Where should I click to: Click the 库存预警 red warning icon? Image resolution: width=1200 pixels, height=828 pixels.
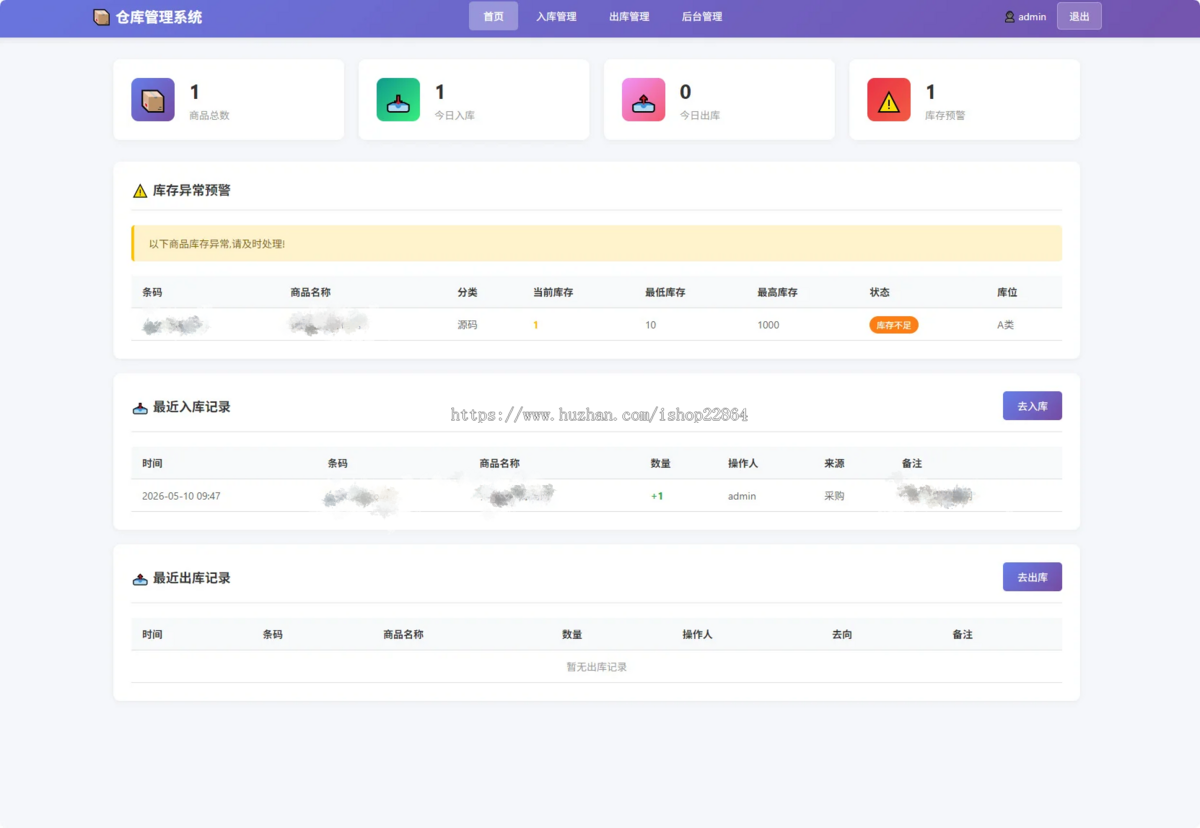[889, 100]
